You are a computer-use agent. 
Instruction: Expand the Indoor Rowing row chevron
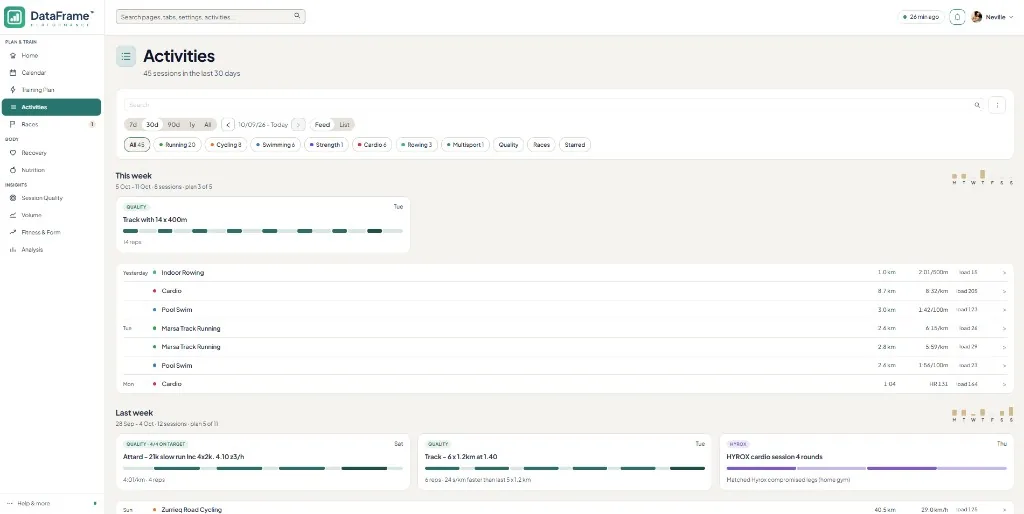click(x=1004, y=273)
